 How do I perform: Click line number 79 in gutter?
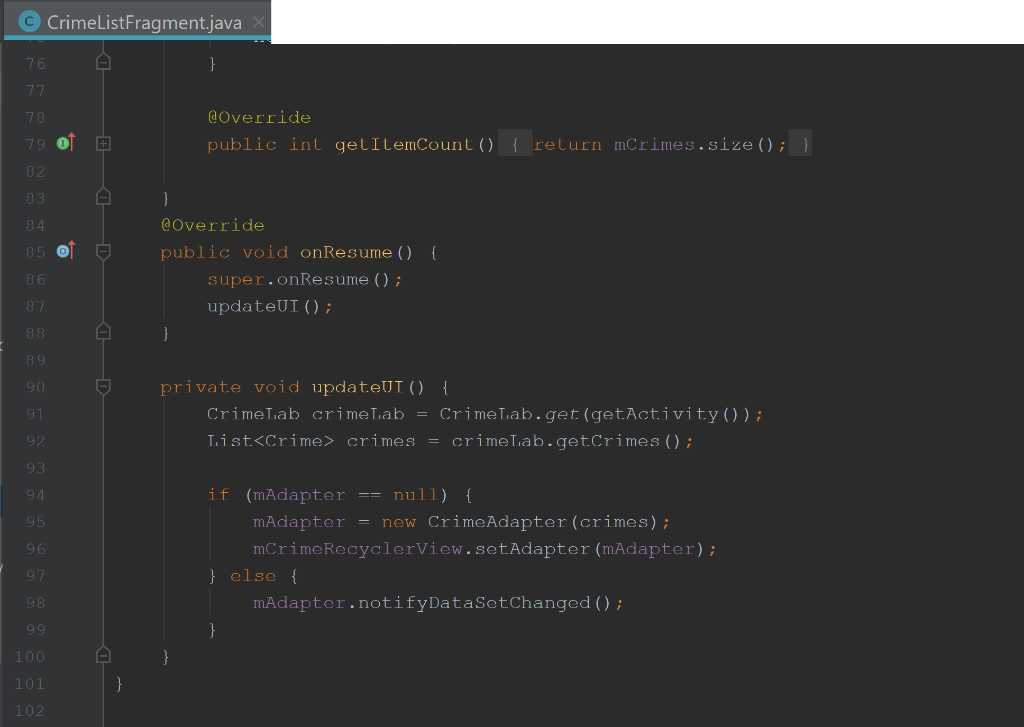click(35, 144)
